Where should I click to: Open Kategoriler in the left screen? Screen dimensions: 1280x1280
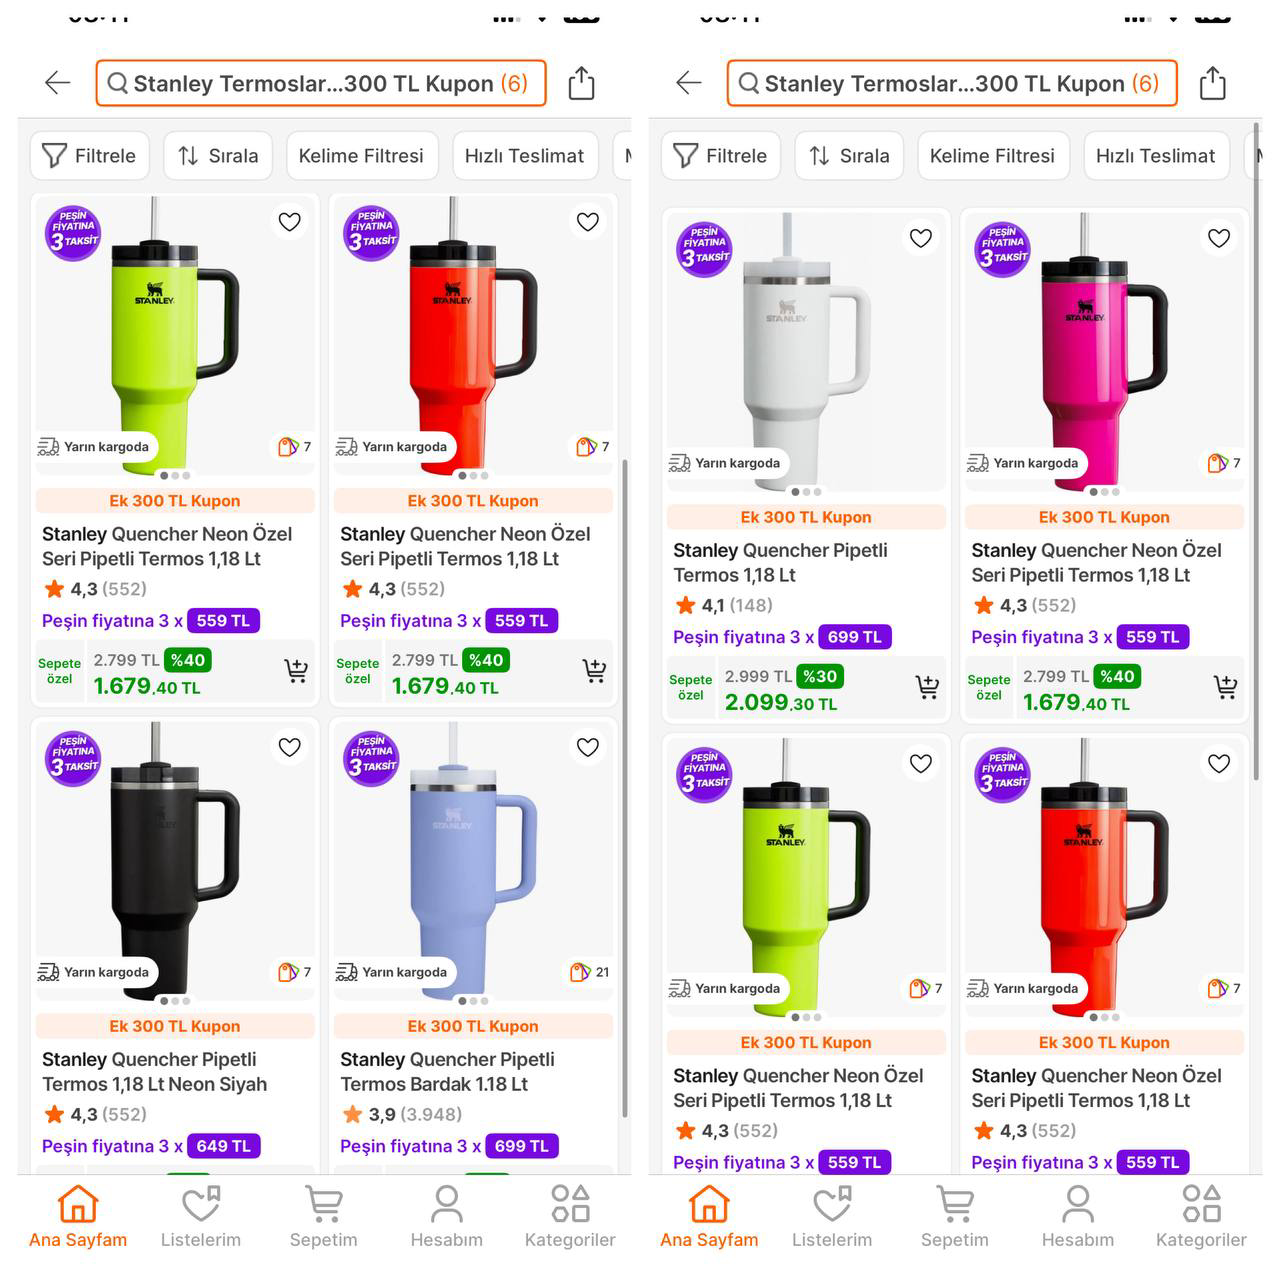(x=570, y=1216)
